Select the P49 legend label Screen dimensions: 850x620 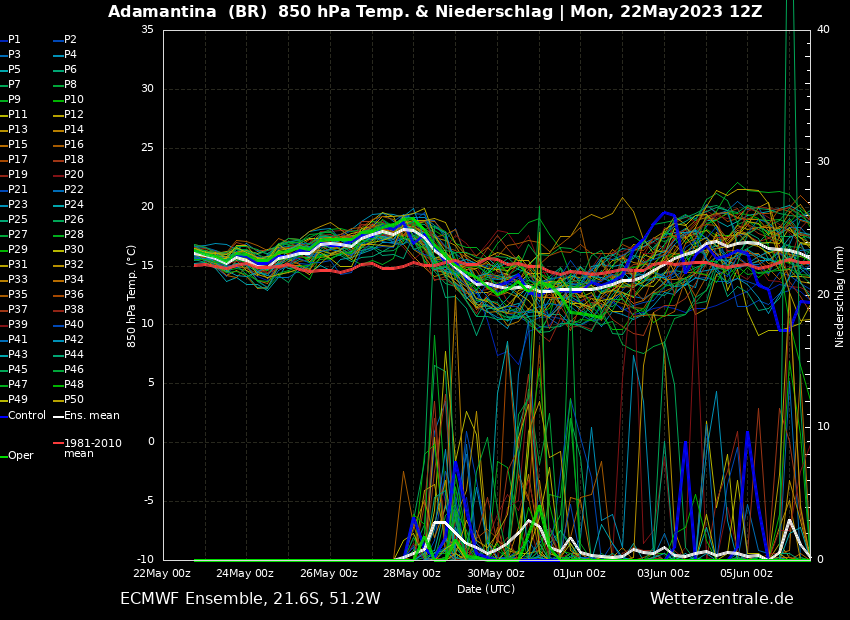pyautogui.click(x=14, y=399)
